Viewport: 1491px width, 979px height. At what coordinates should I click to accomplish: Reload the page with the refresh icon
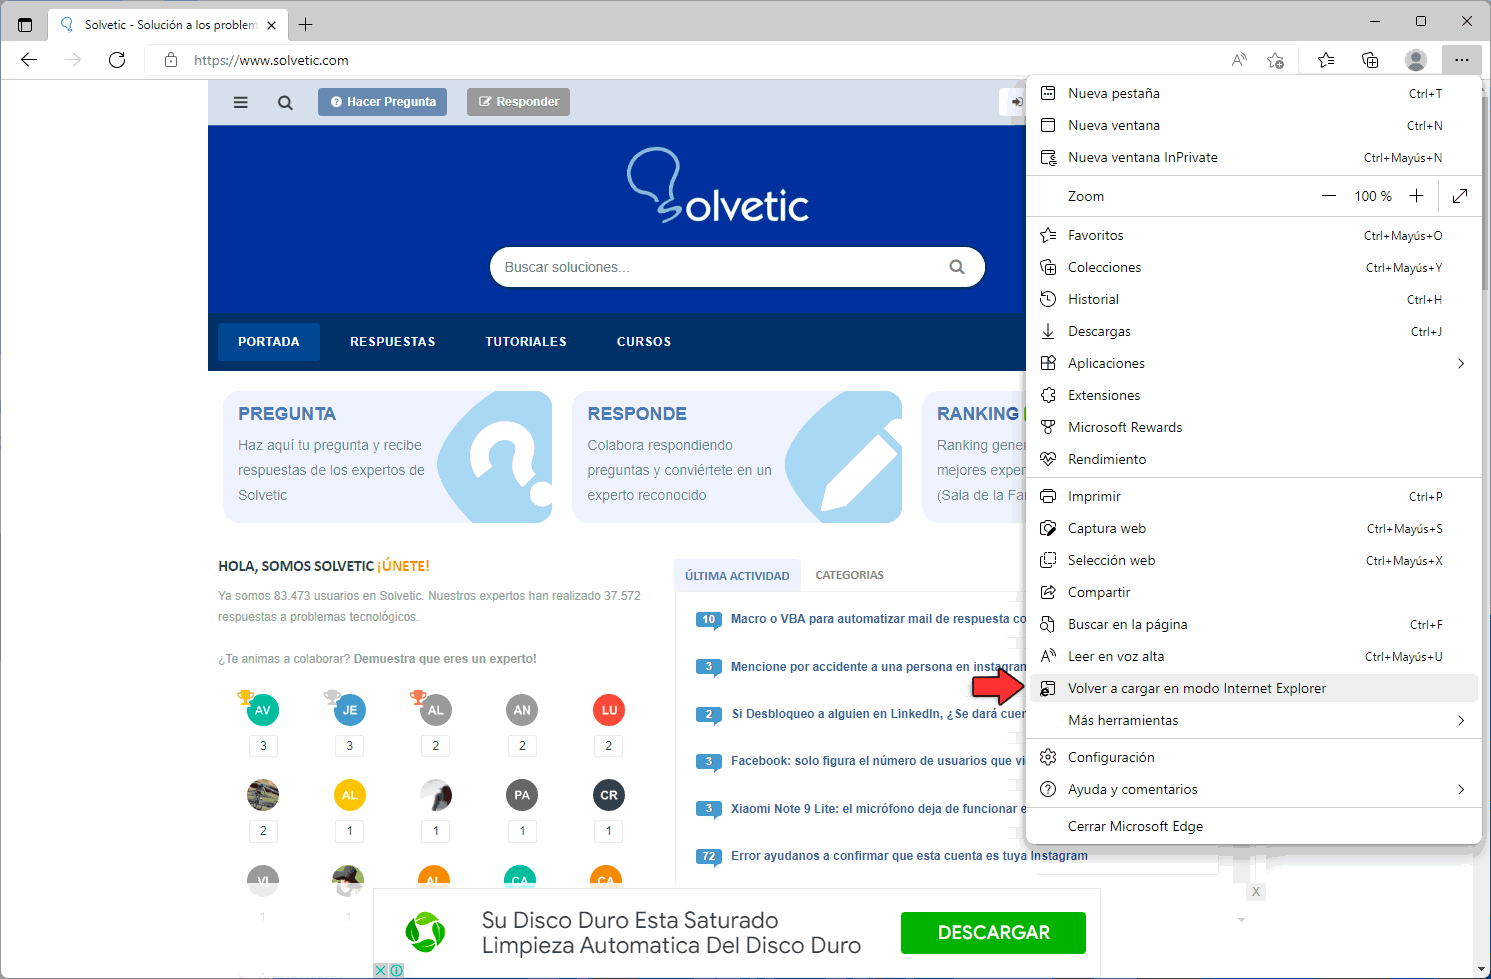117,60
